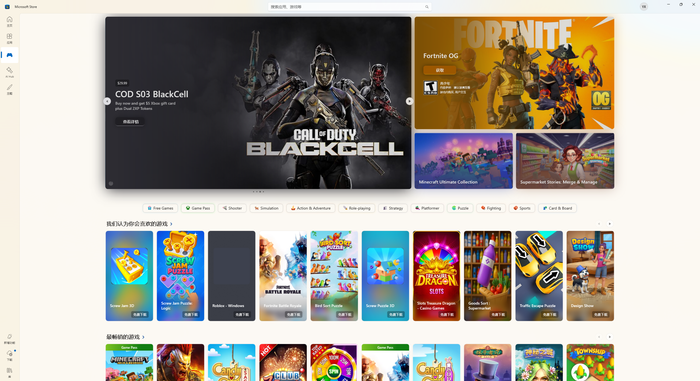Viewport: 700px width, 381px height.
Task: Open the Design Show game card
Action: pyautogui.click(x=590, y=276)
